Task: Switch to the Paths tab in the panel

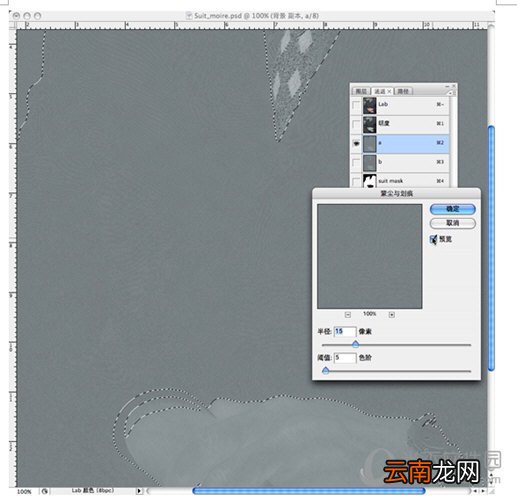Action: pyautogui.click(x=403, y=91)
